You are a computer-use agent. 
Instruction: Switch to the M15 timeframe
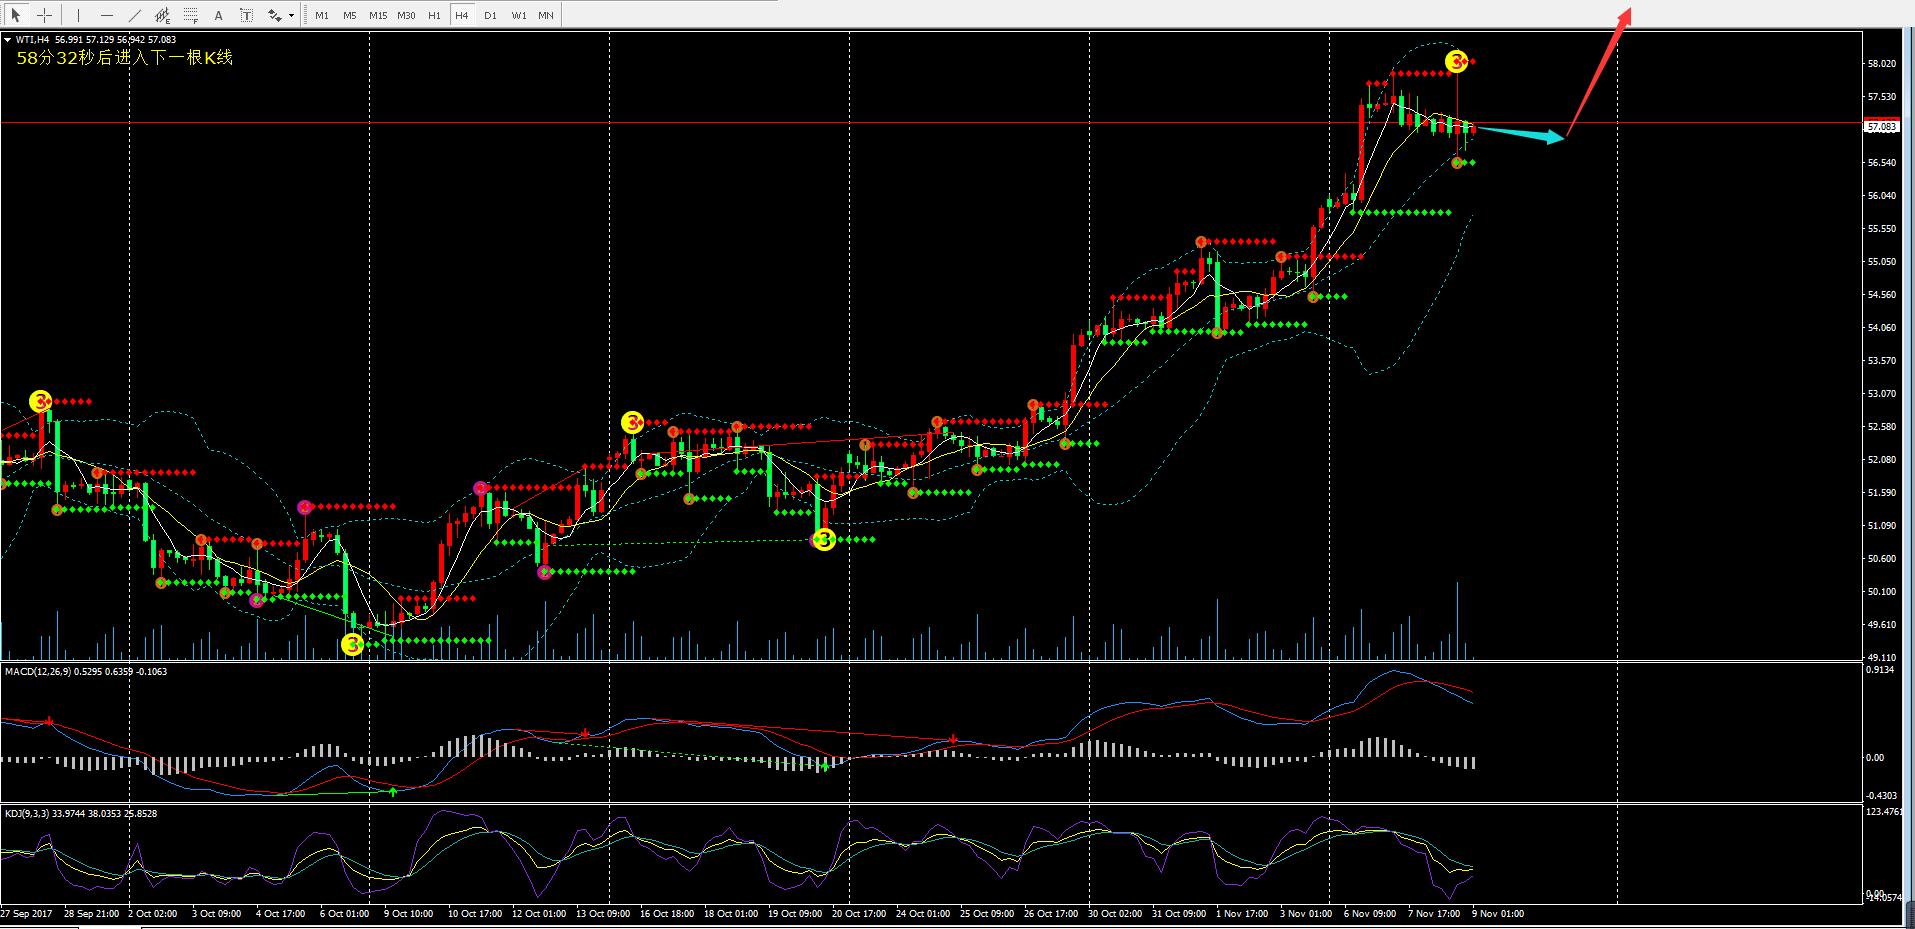coord(378,15)
